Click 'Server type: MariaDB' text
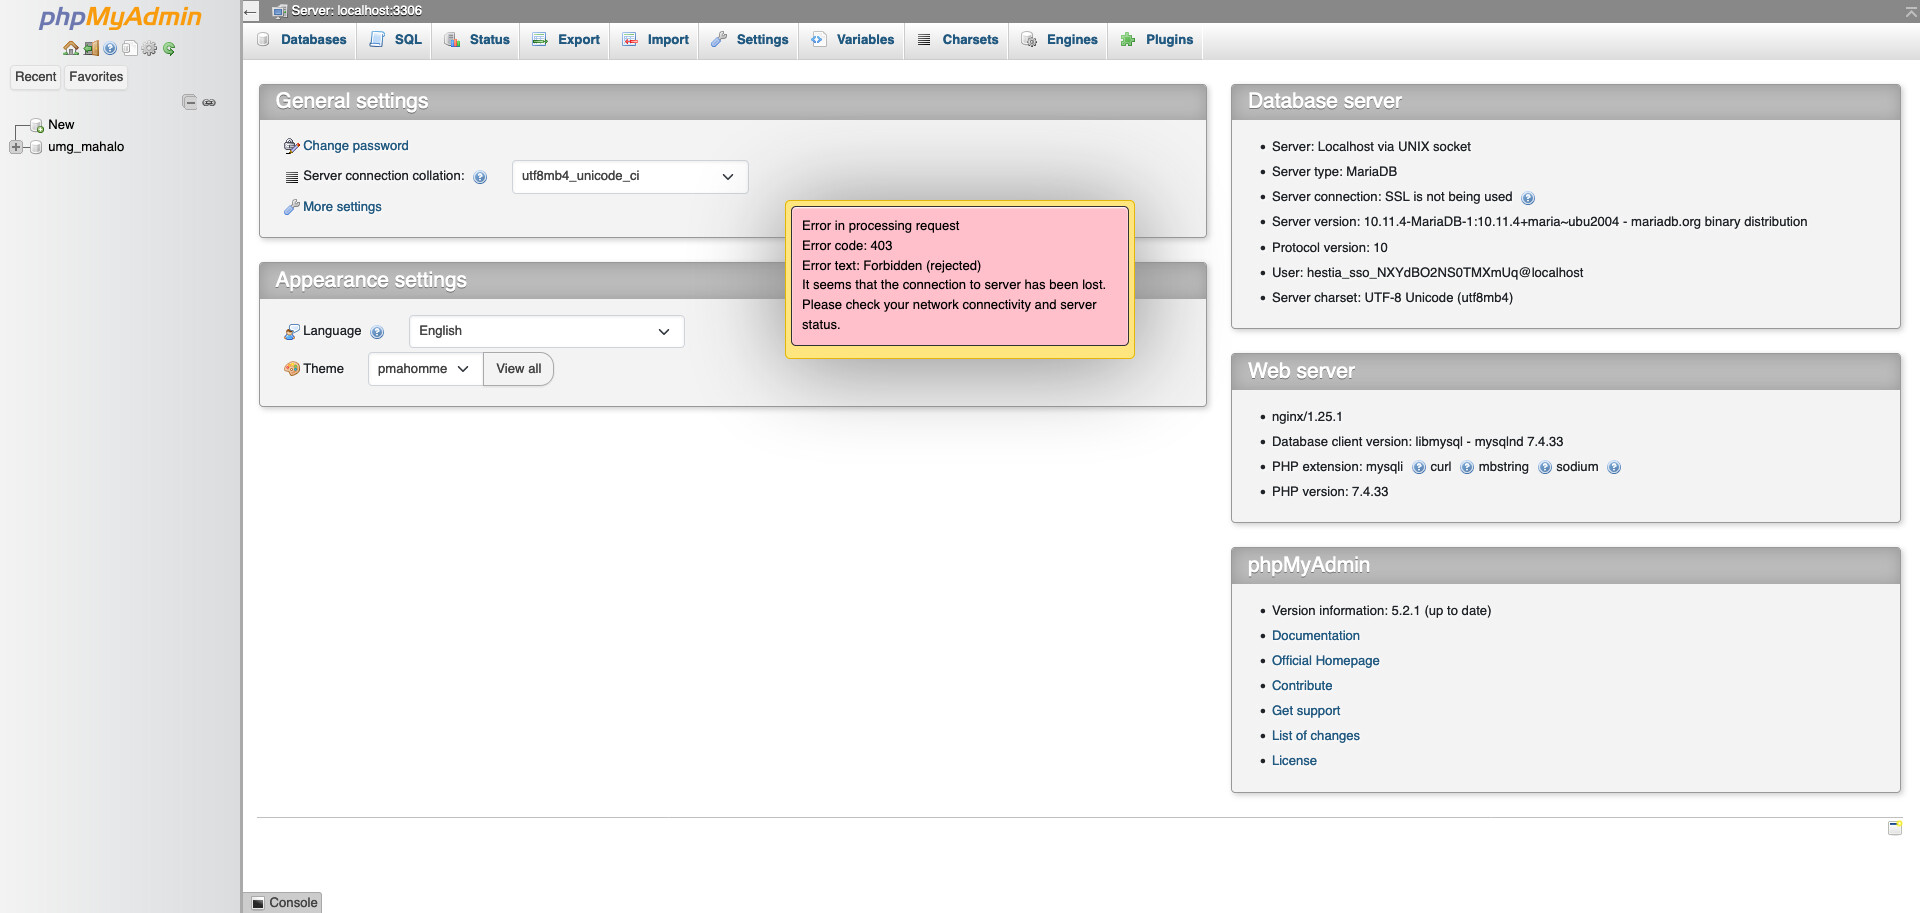Viewport: 1920px width, 913px height. 1334,172
